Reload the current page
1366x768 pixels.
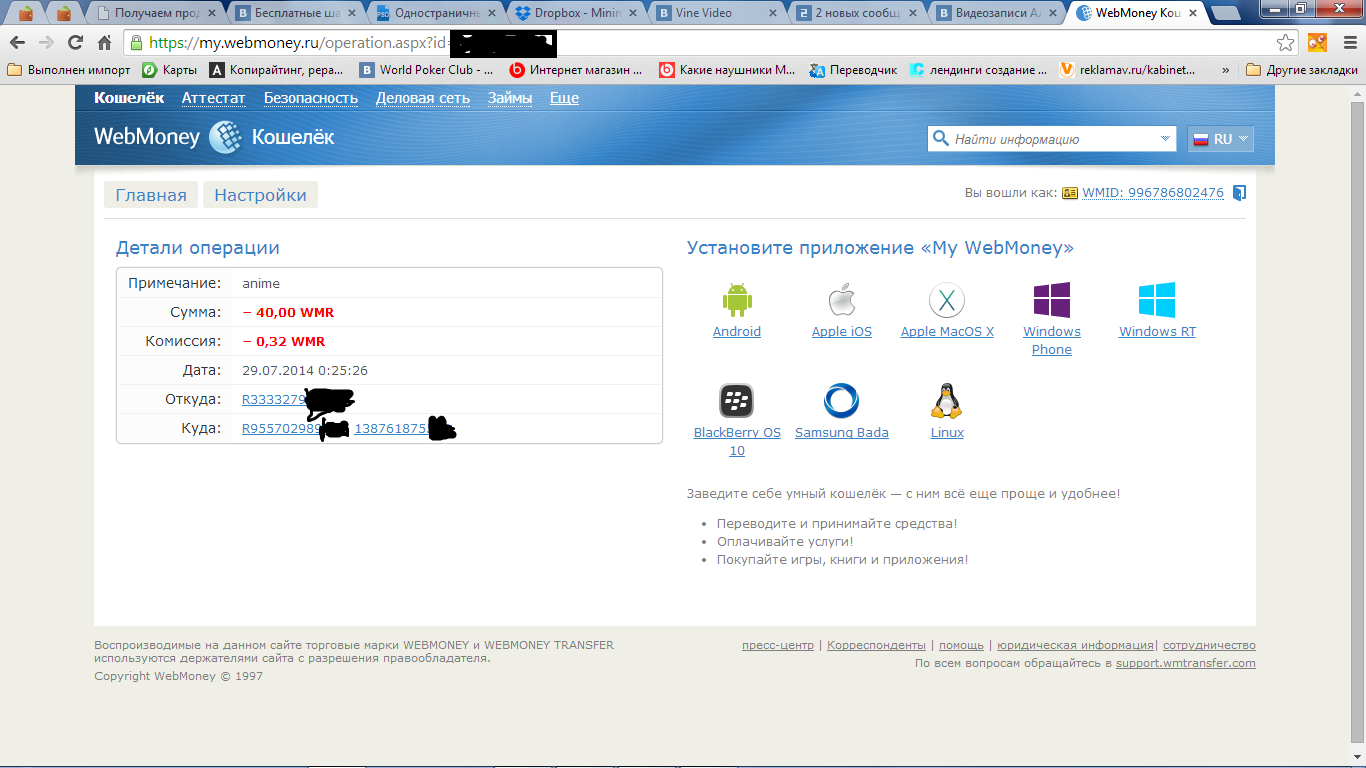pos(75,43)
